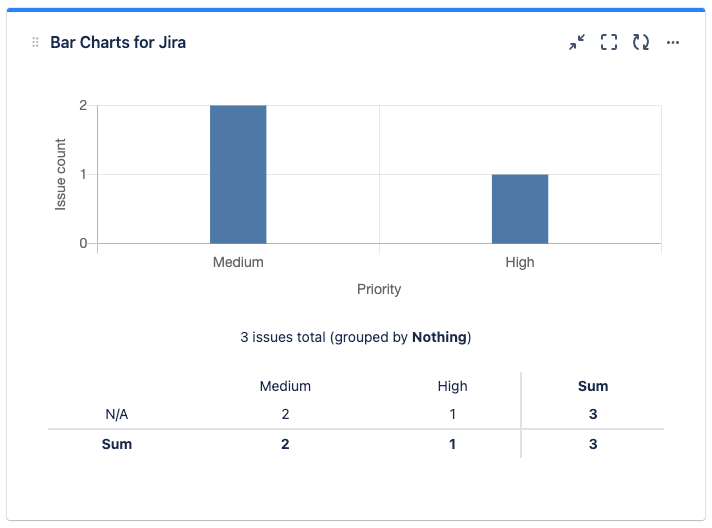The width and height of the screenshot is (712, 528).
Task: Select the Sum row label in table
Action: click(x=117, y=444)
